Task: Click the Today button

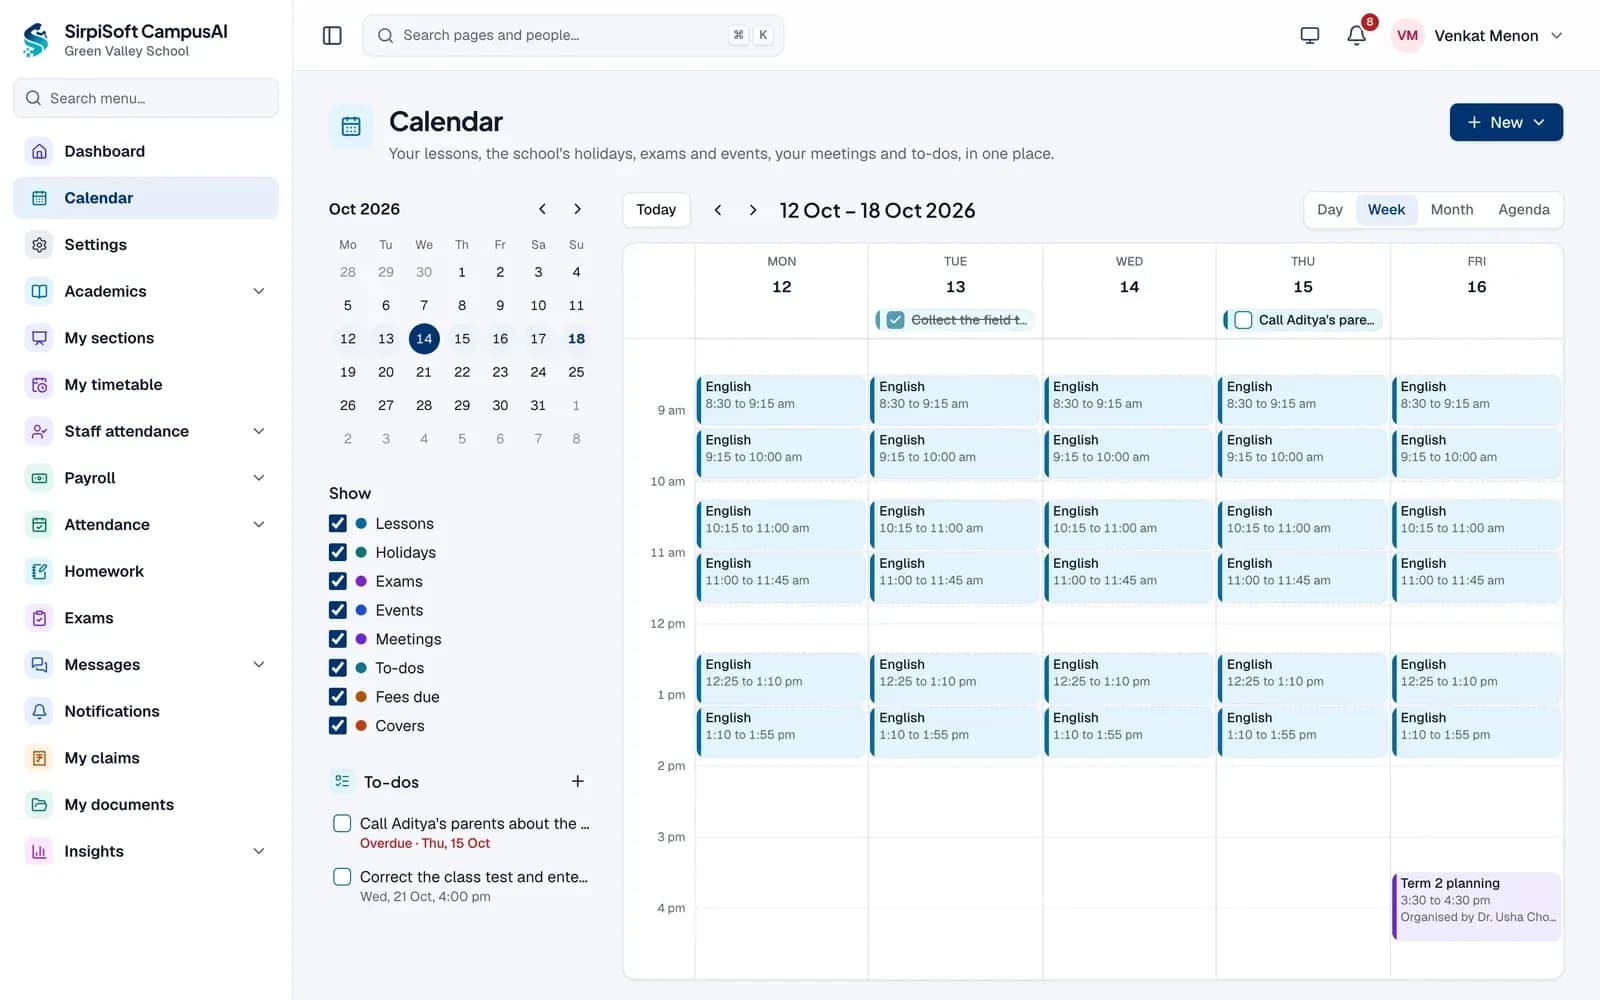Action: tap(656, 209)
